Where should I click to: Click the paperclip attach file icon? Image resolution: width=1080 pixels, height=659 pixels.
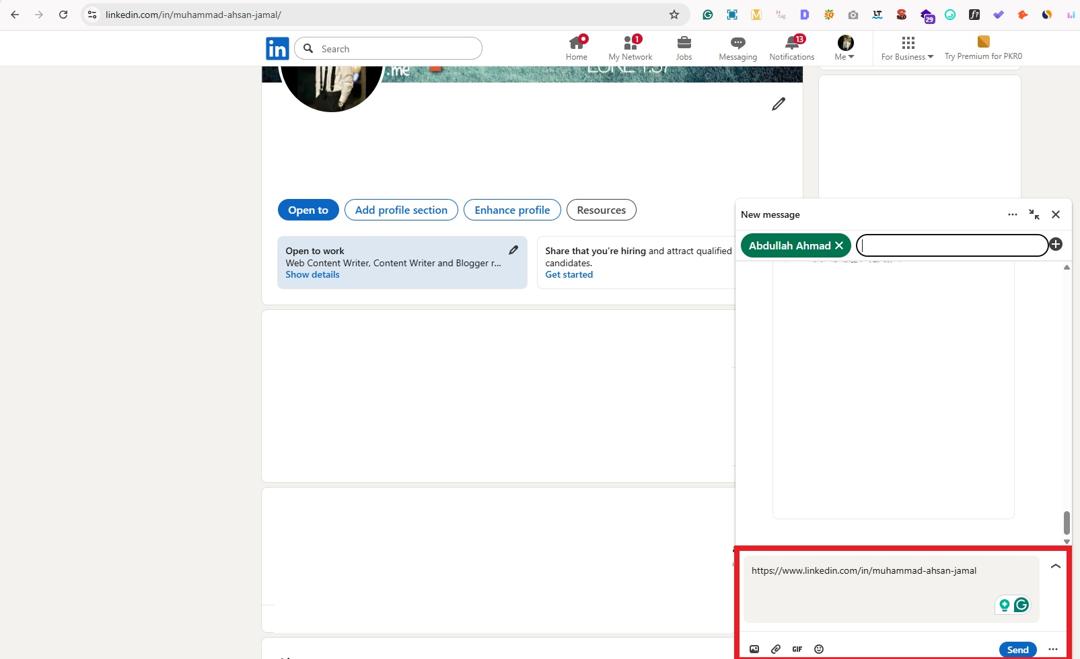point(776,649)
